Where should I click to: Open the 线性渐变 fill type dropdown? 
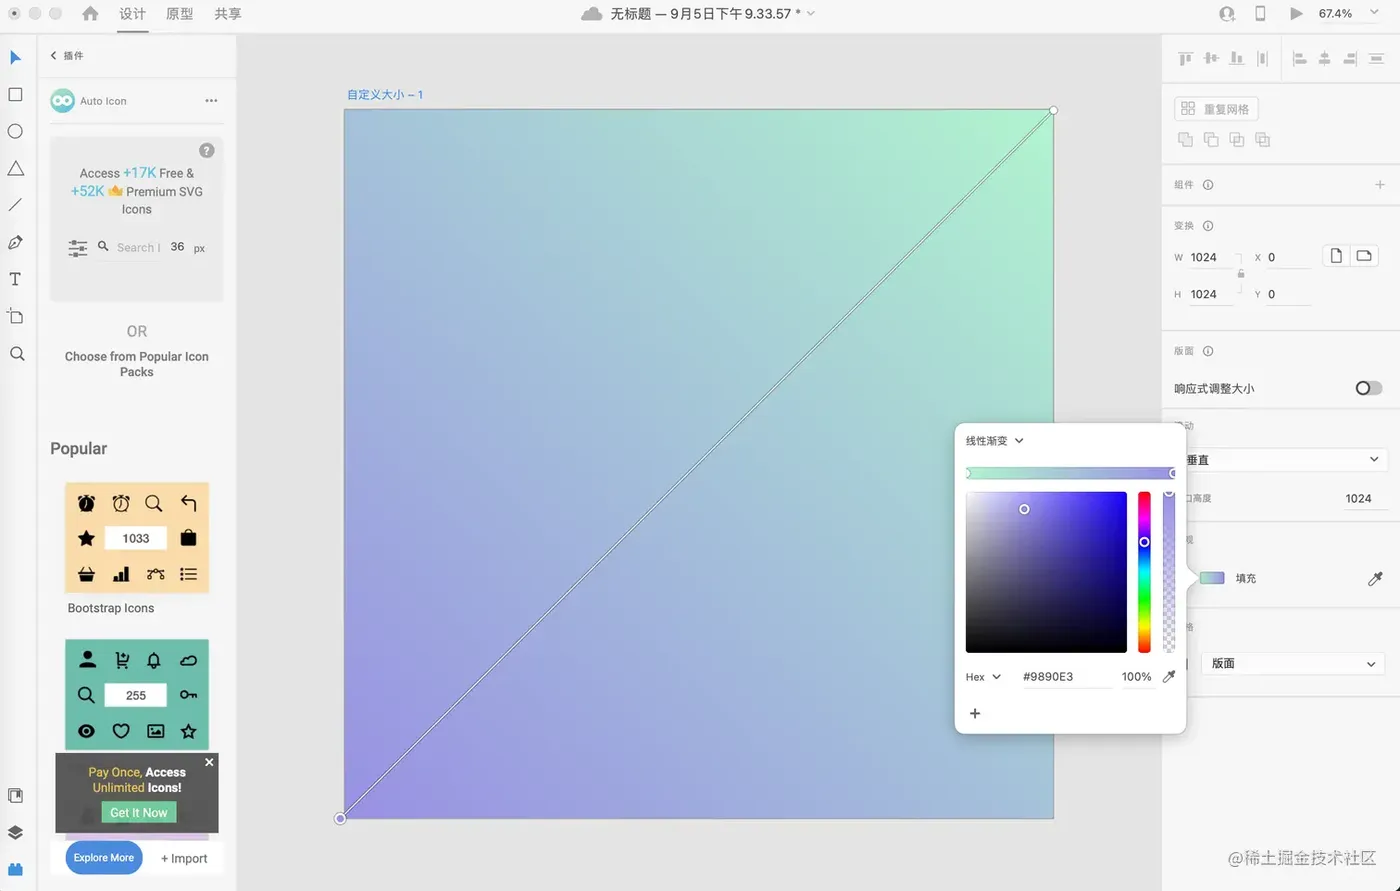[x=995, y=441]
